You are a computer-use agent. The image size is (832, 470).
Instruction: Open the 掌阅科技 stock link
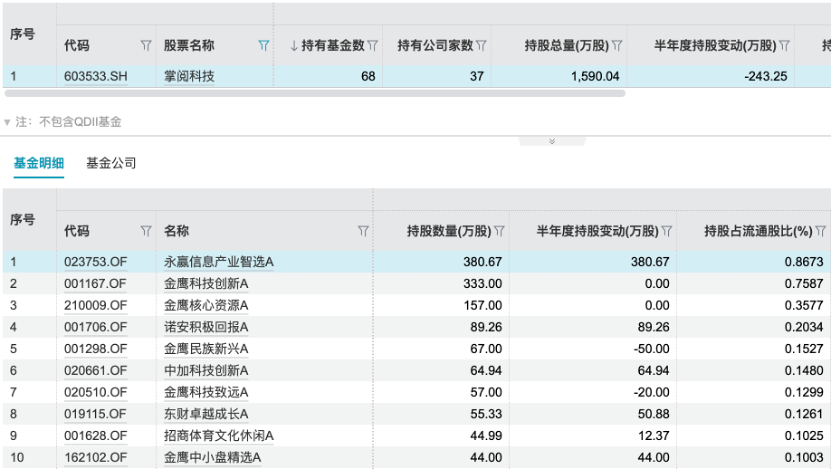point(189,76)
